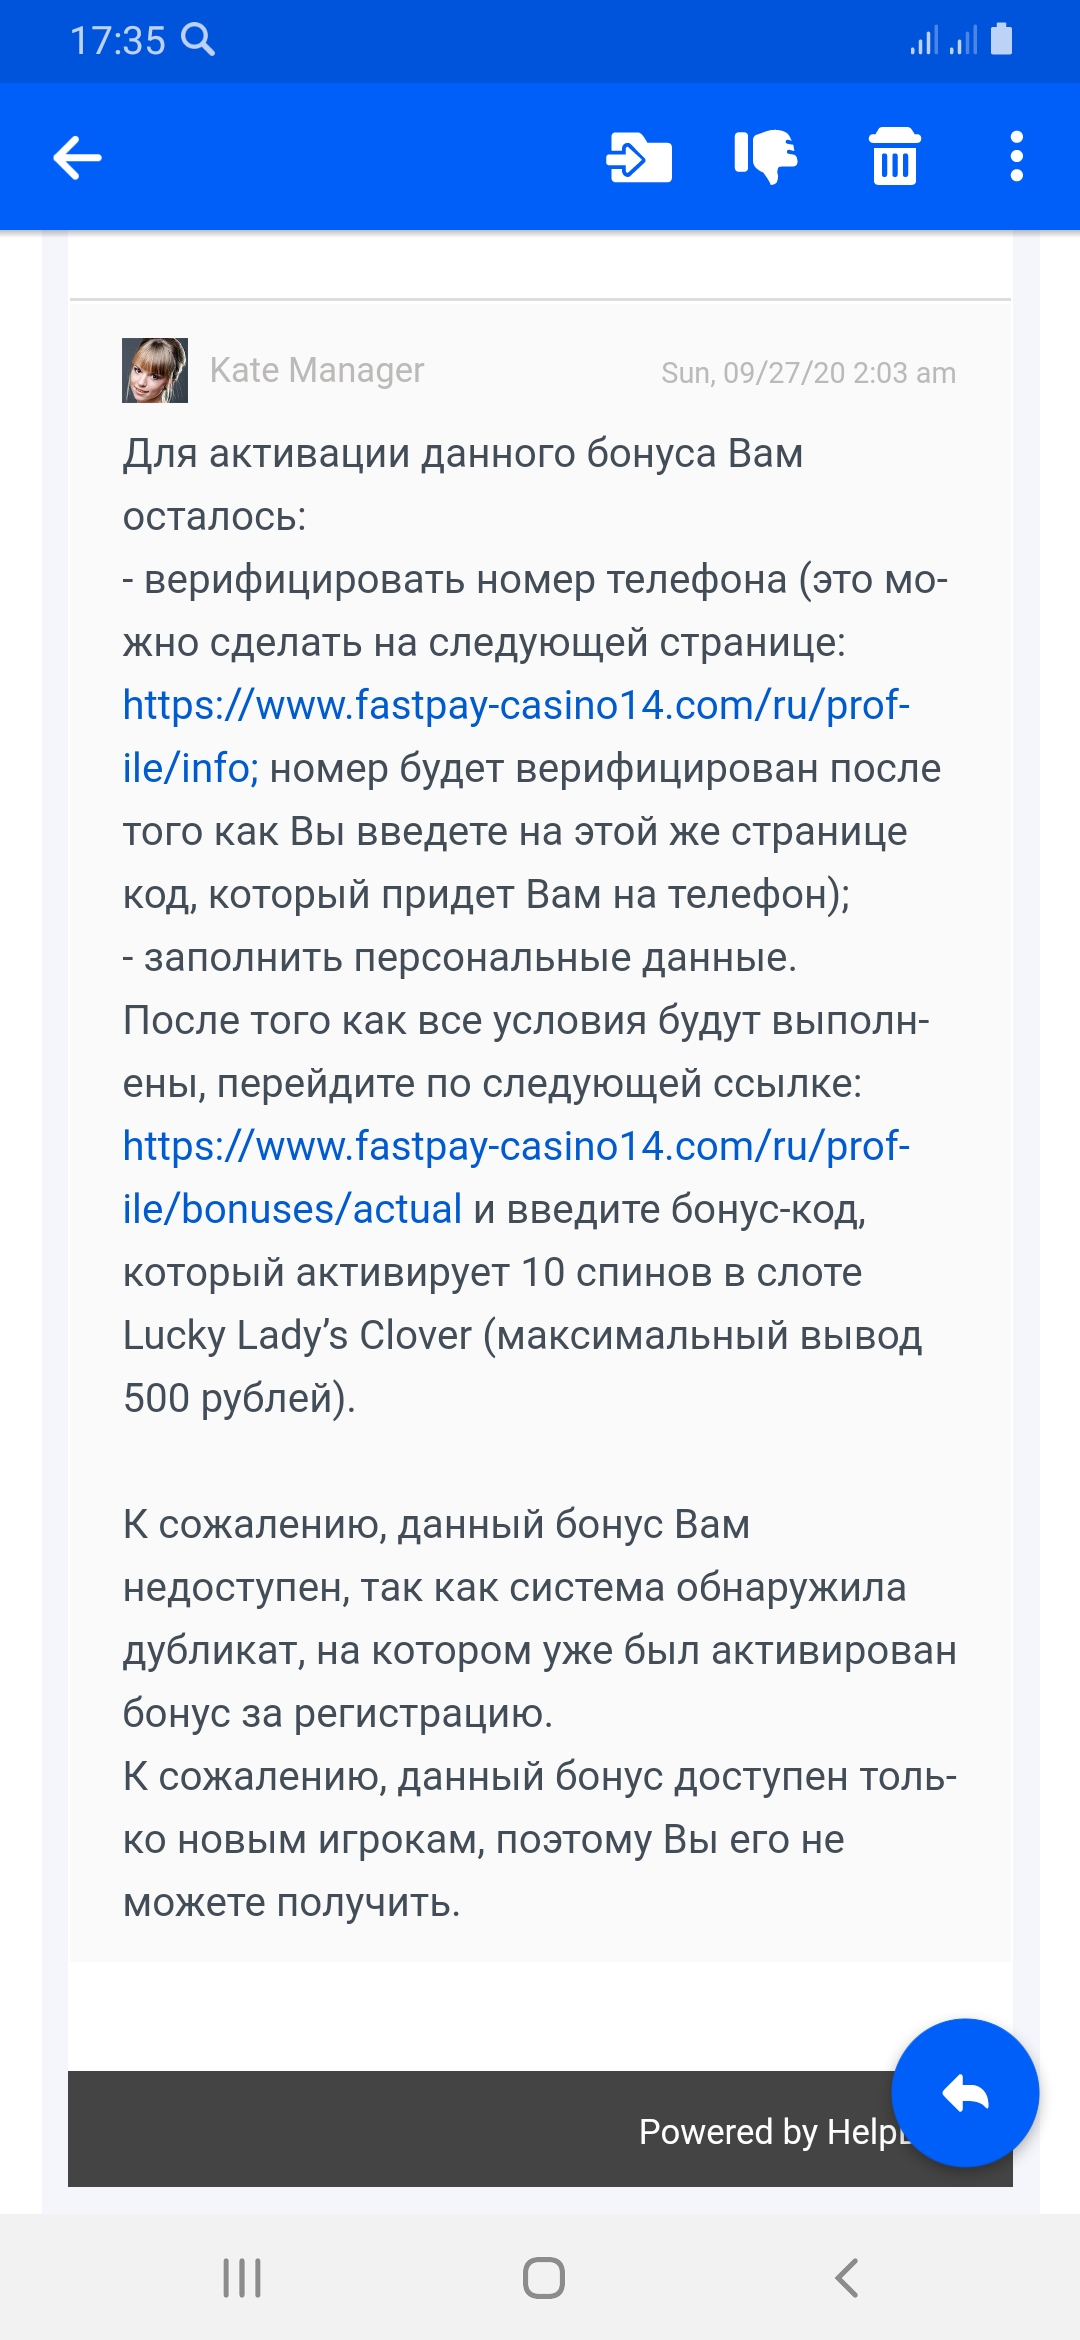Tap the message paragraph starting 'К сожалению'
1080x2340 pixels.
pos(539,1713)
